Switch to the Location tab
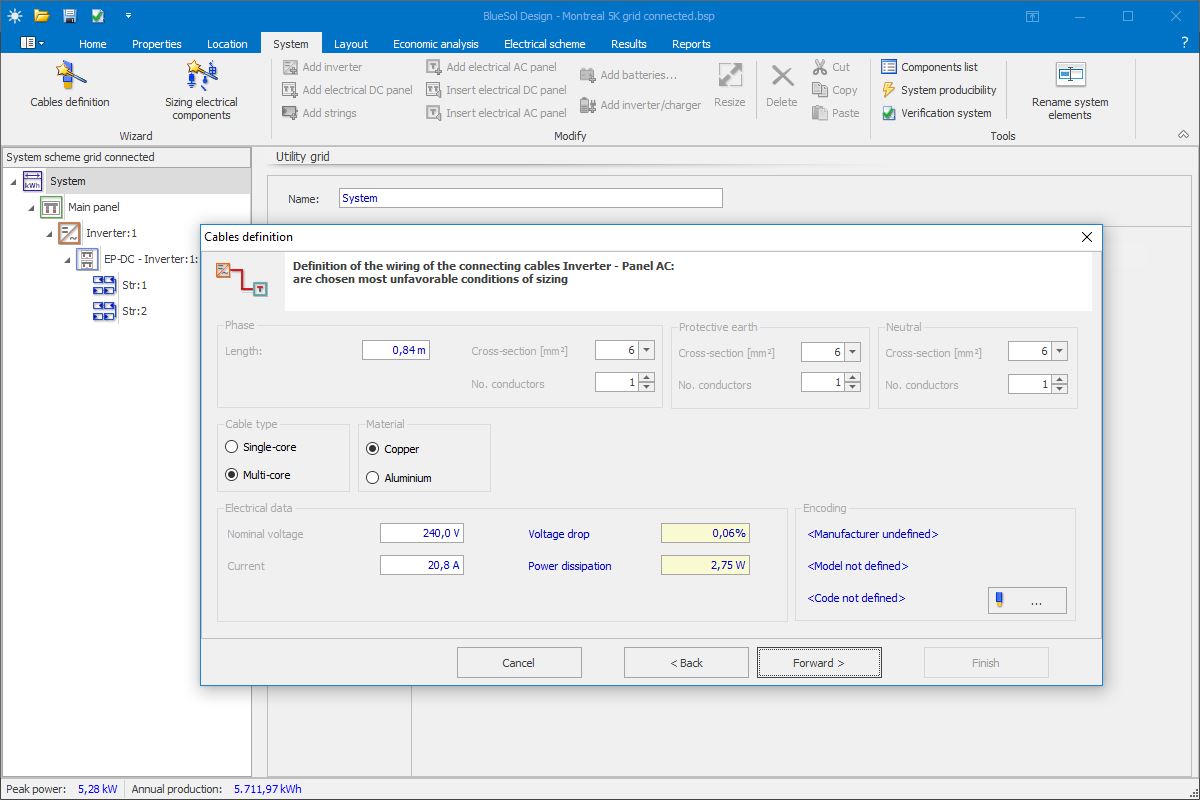Viewport: 1200px width, 800px height. coord(227,43)
